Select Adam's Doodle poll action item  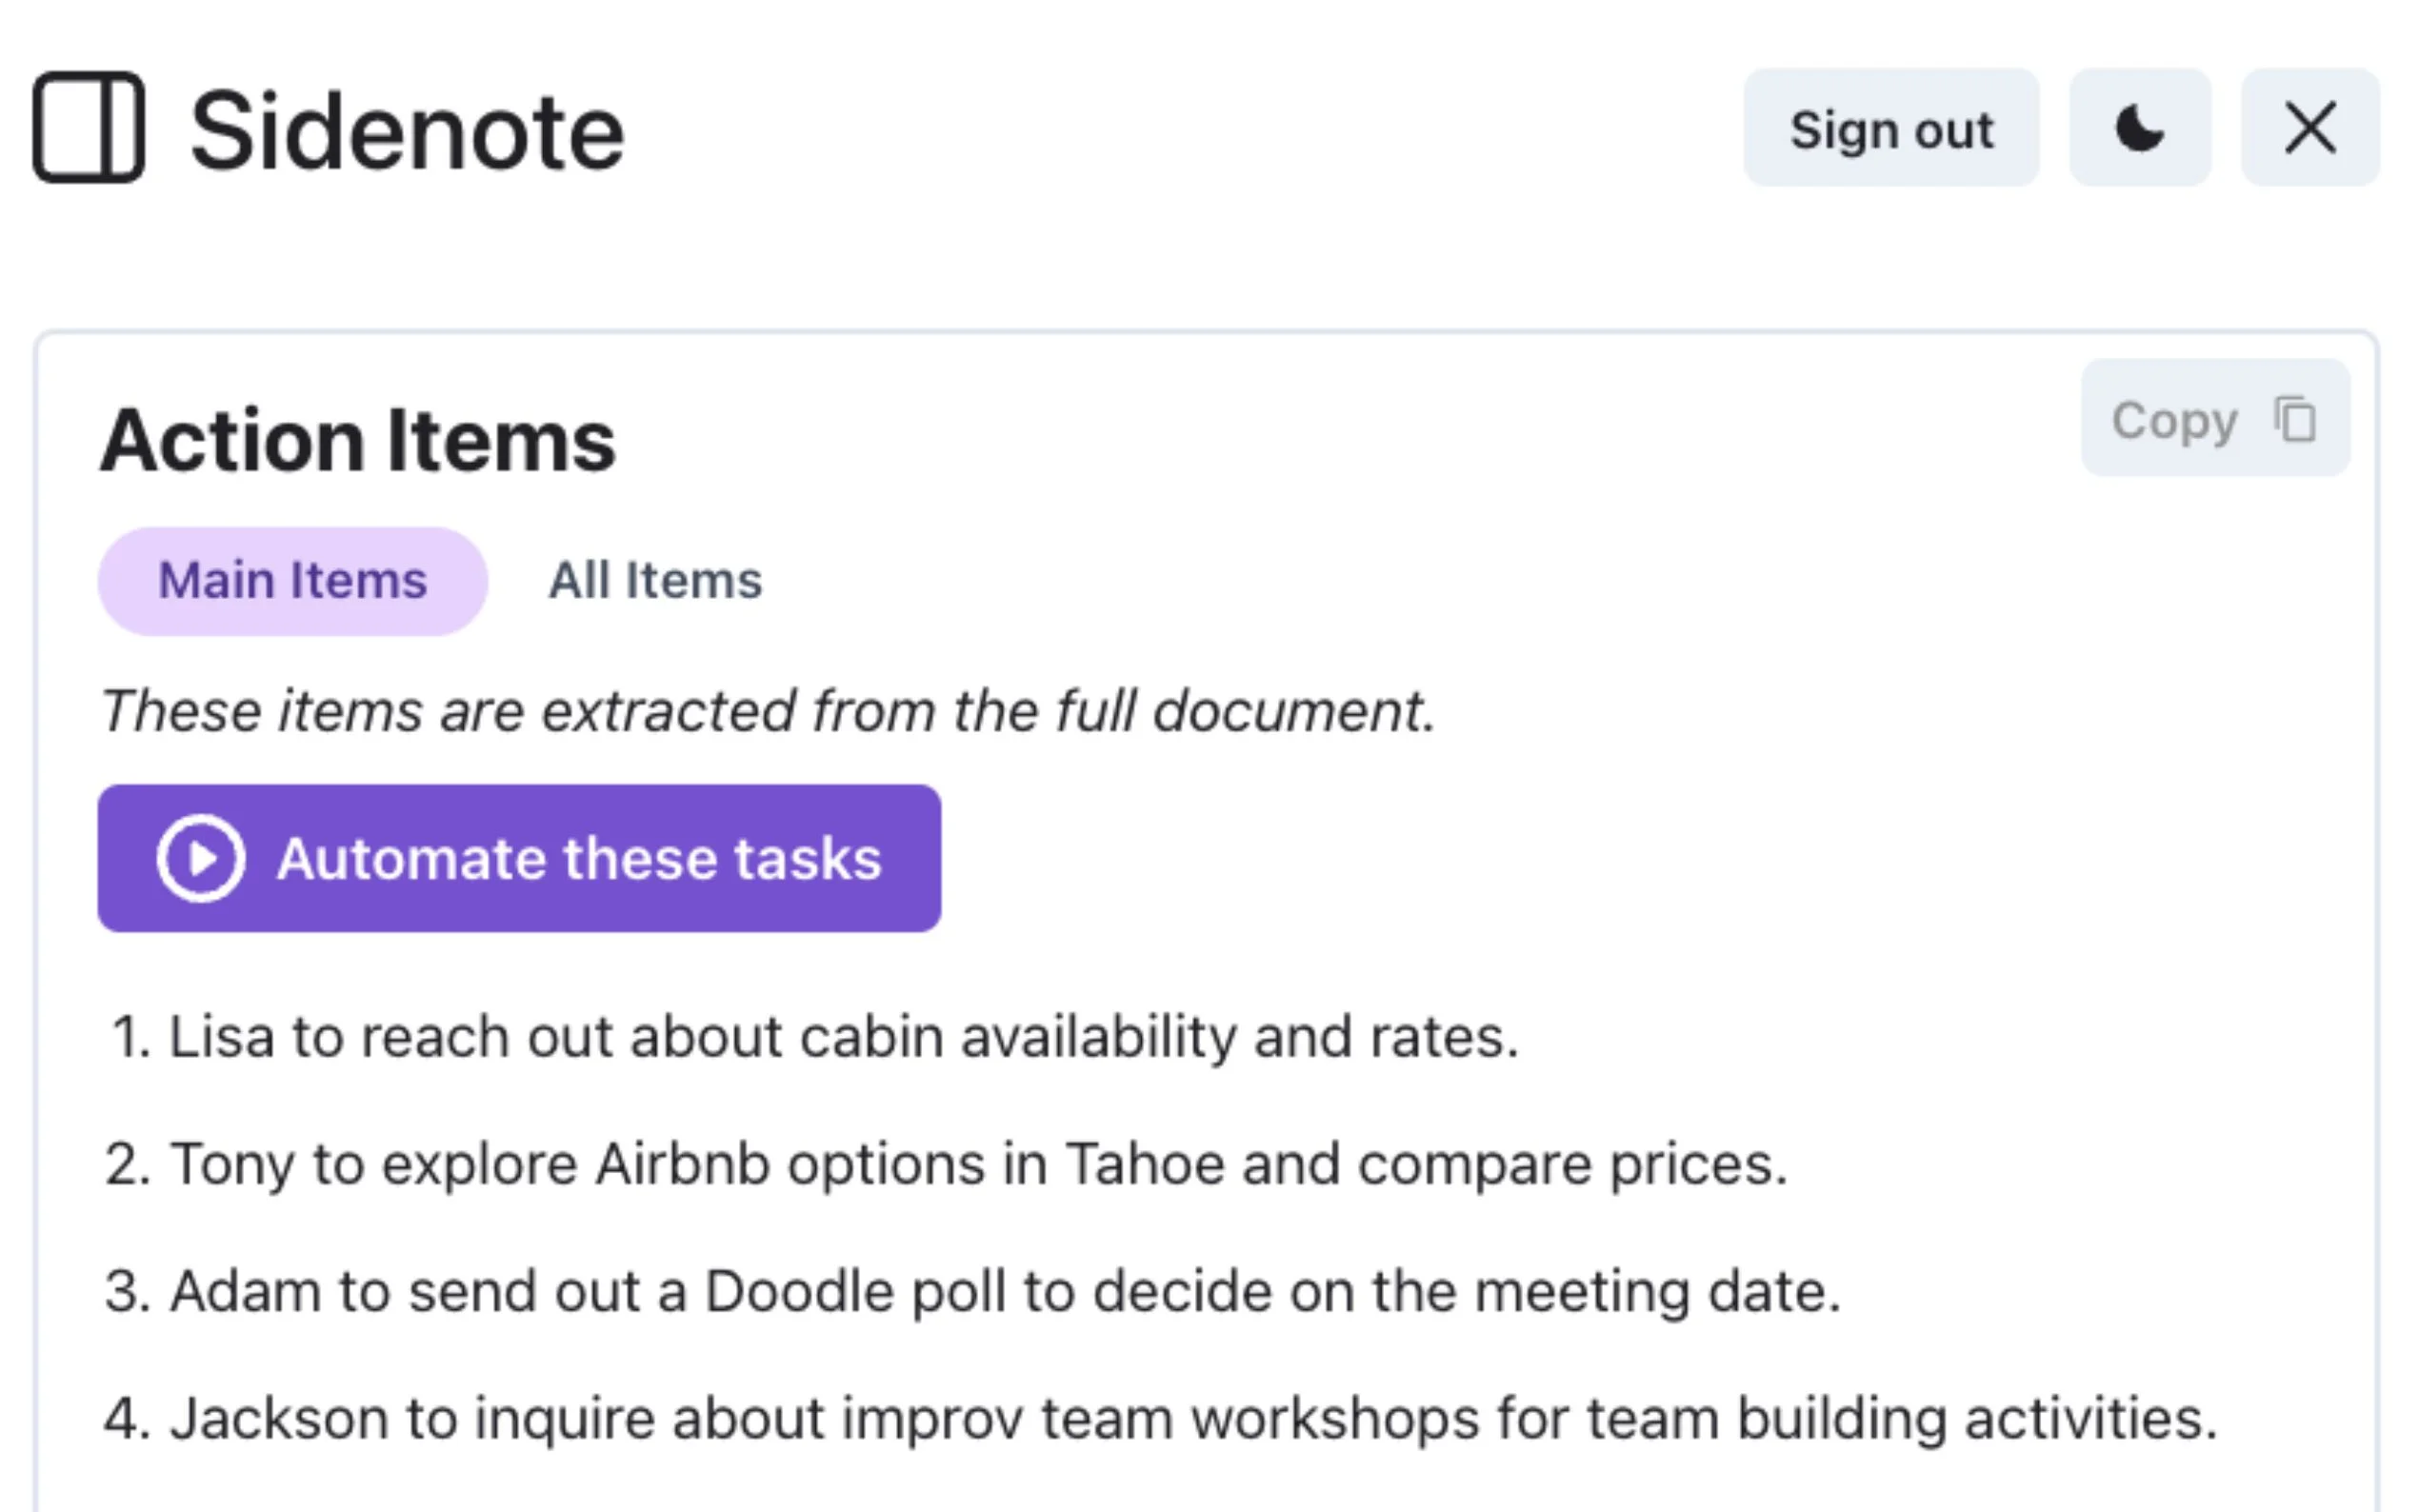pyautogui.click(x=1003, y=1291)
